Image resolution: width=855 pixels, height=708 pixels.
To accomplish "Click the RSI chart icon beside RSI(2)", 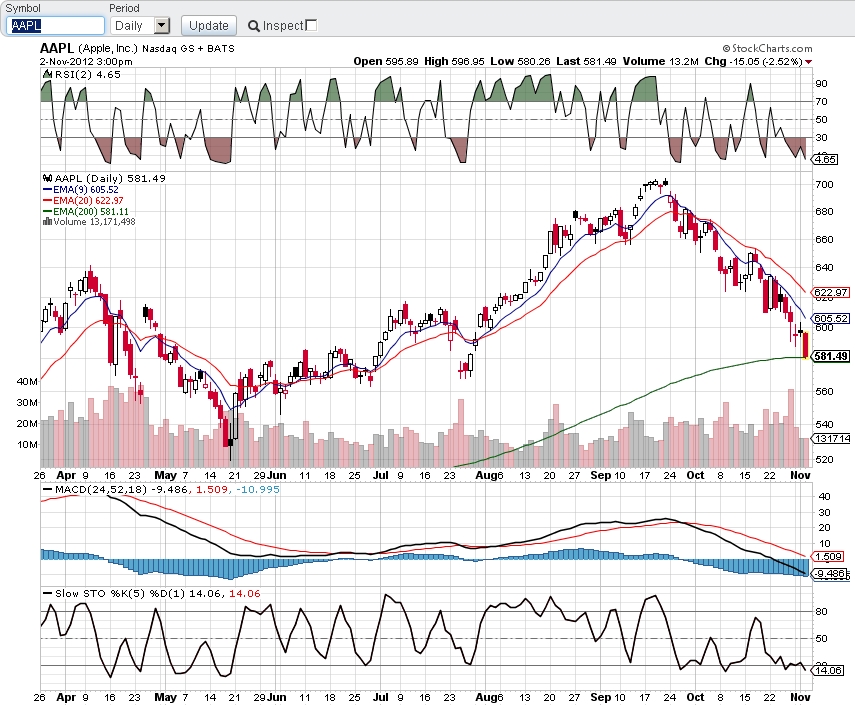I will (x=47, y=74).
